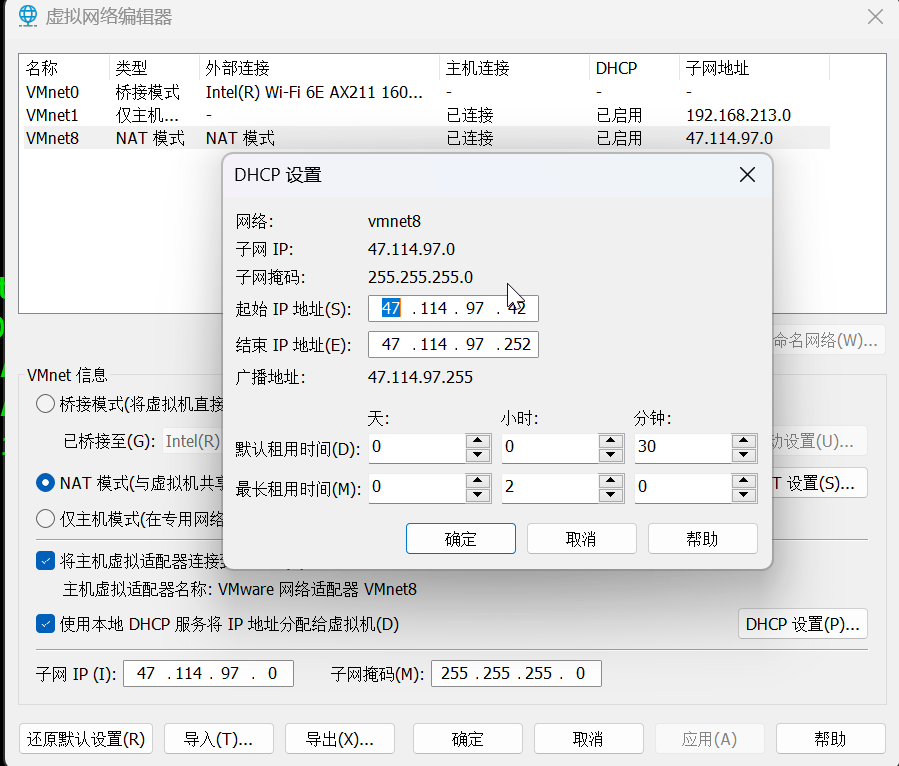Click 确定 at bottom of network editor
899x766 pixels.
(467, 738)
